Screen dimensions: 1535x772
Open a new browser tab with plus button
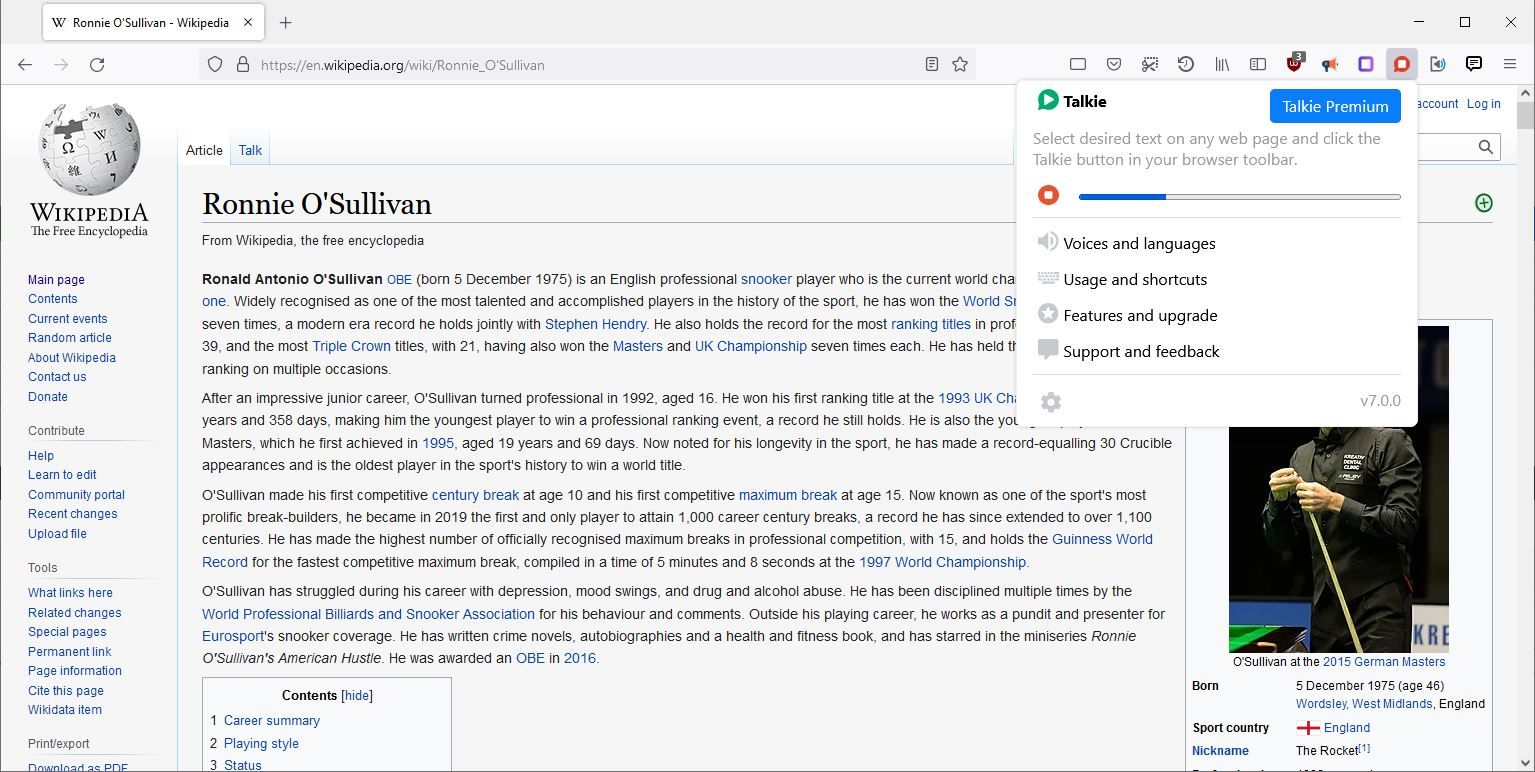click(286, 22)
